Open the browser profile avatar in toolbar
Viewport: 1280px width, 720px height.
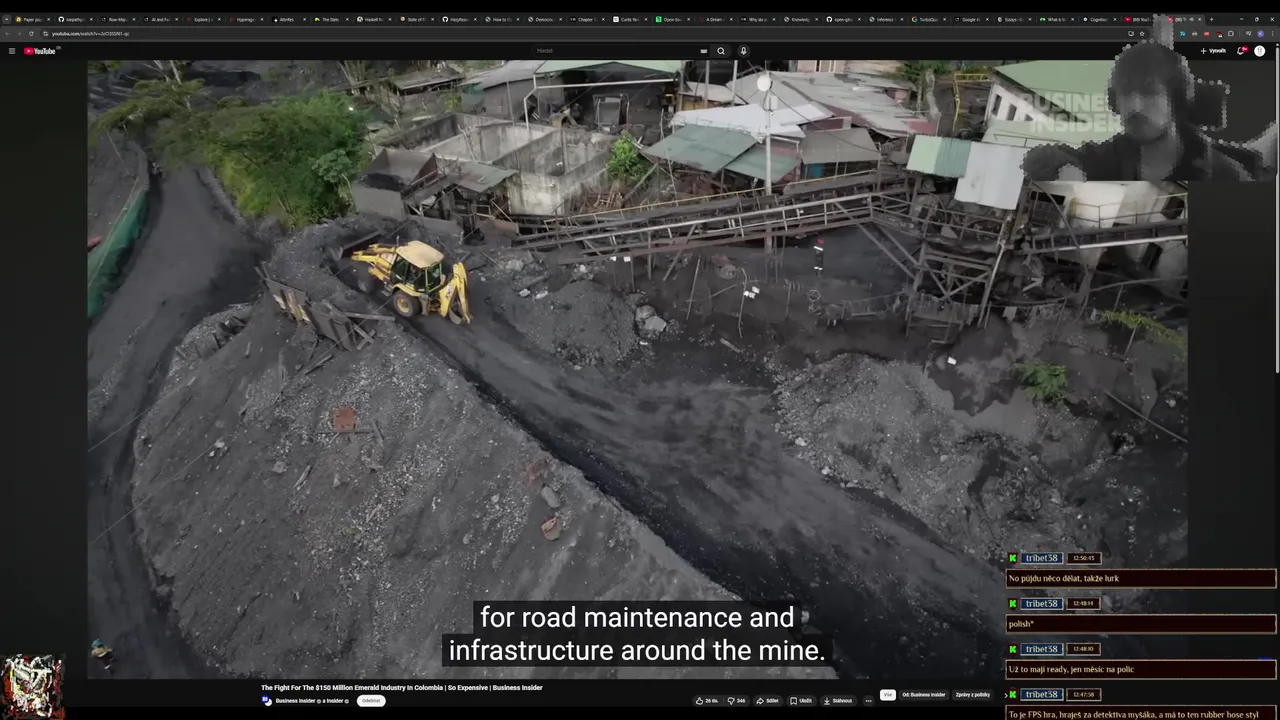pos(1260,33)
